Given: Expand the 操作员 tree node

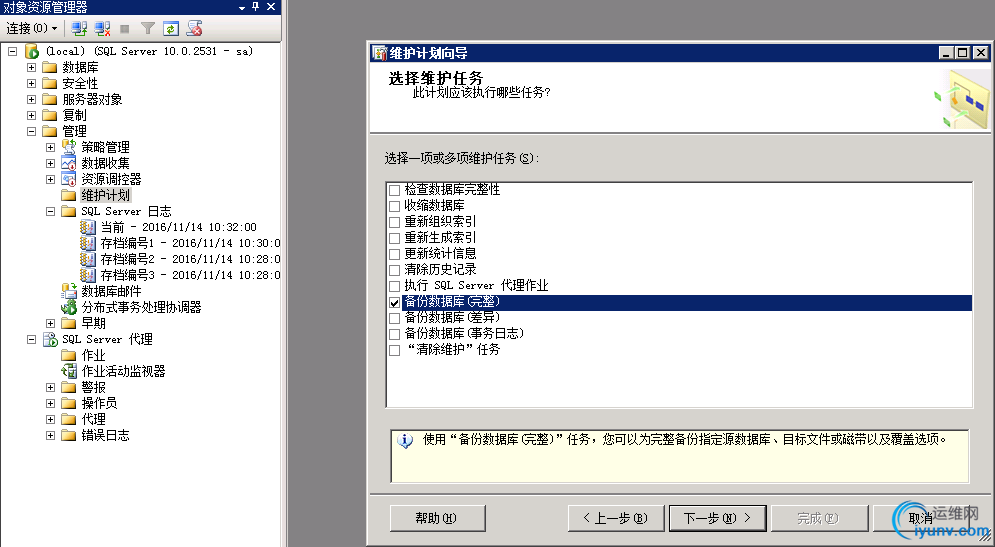Looking at the screenshot, I should 50,403.
